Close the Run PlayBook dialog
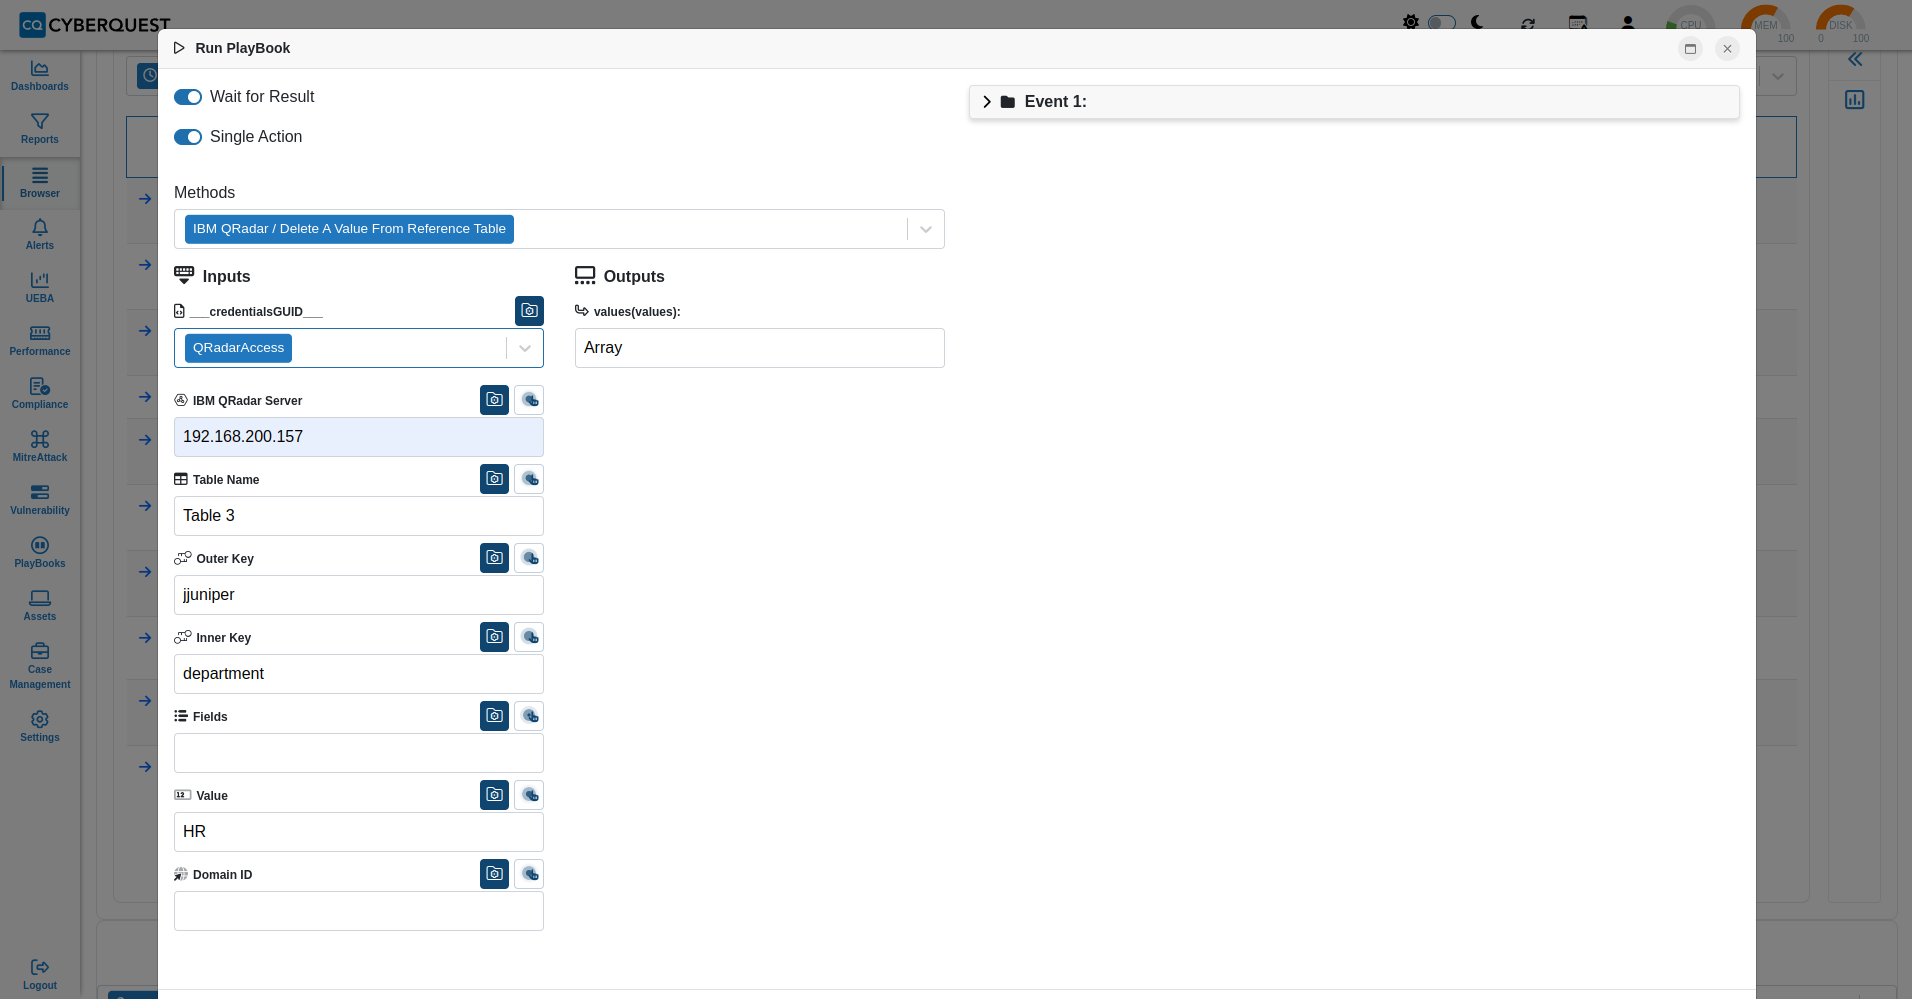Viewport: 1912px width, 999px height. [x=1727, y=48]
